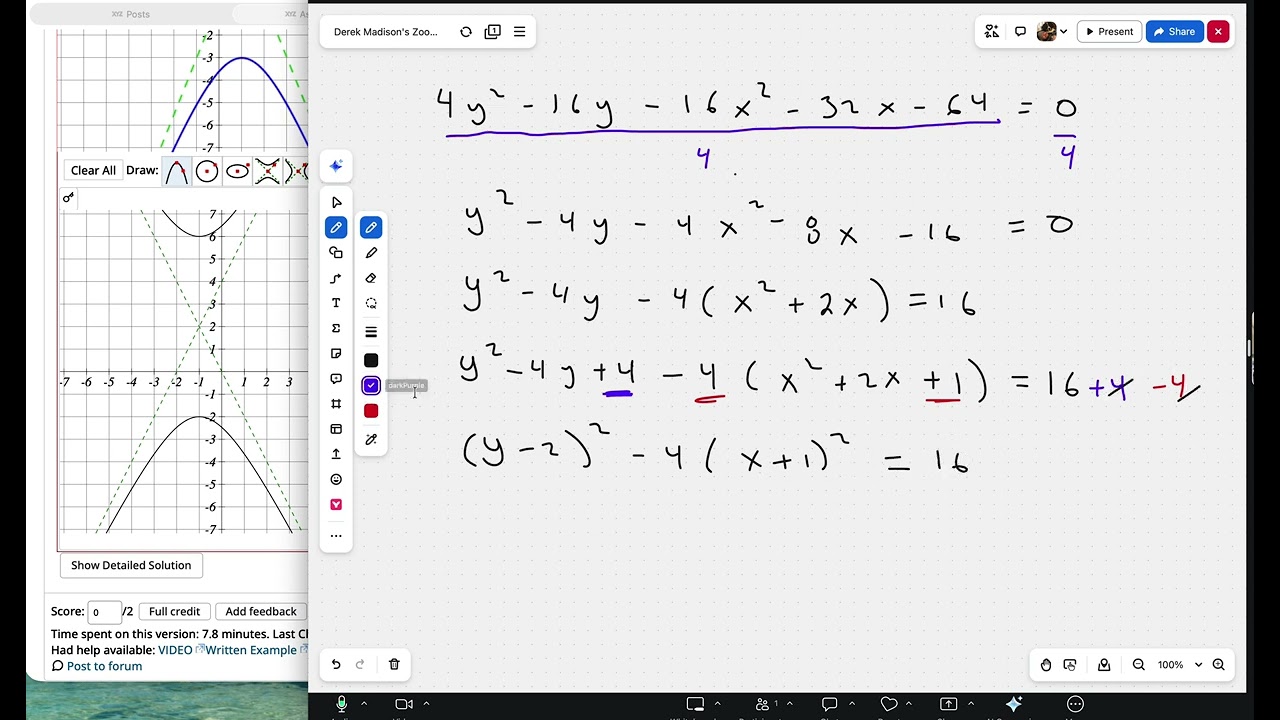Open the comments panel in top bar

pyautogui.click(x=1020, y=32)
